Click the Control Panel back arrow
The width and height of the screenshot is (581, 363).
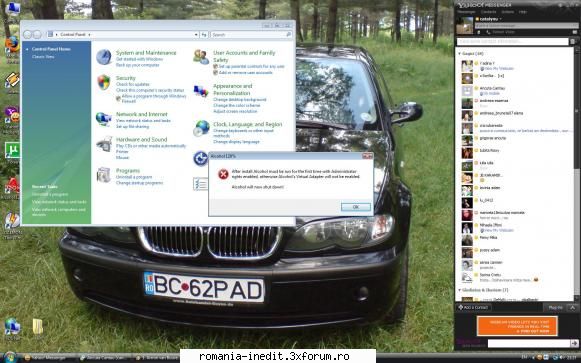(x=27, y=34)
